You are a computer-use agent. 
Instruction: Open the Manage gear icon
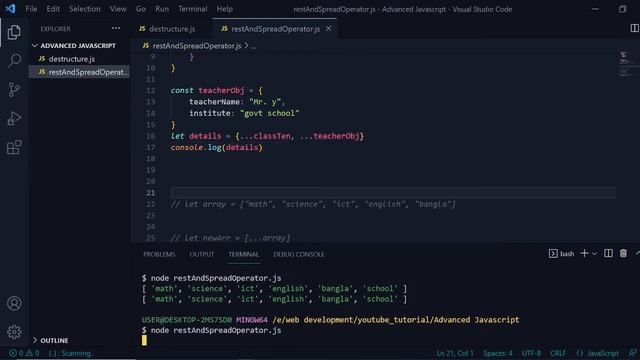click(14, 332)
